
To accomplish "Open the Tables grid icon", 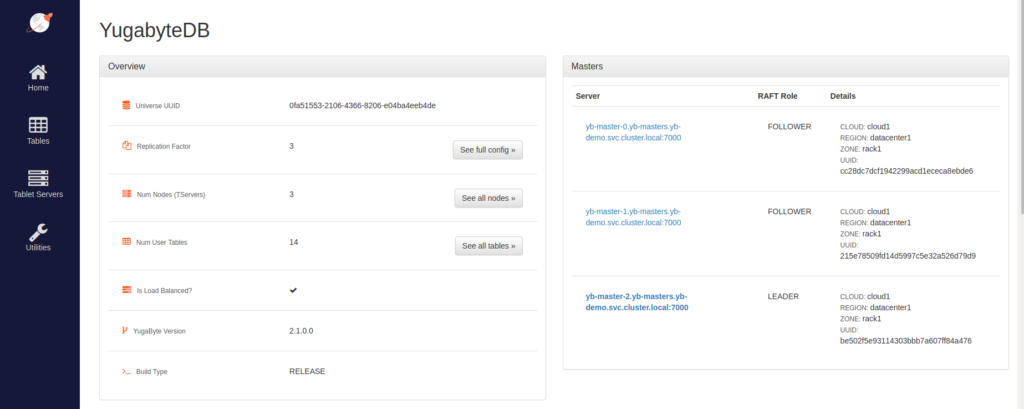I will click(x=38, y=125).
